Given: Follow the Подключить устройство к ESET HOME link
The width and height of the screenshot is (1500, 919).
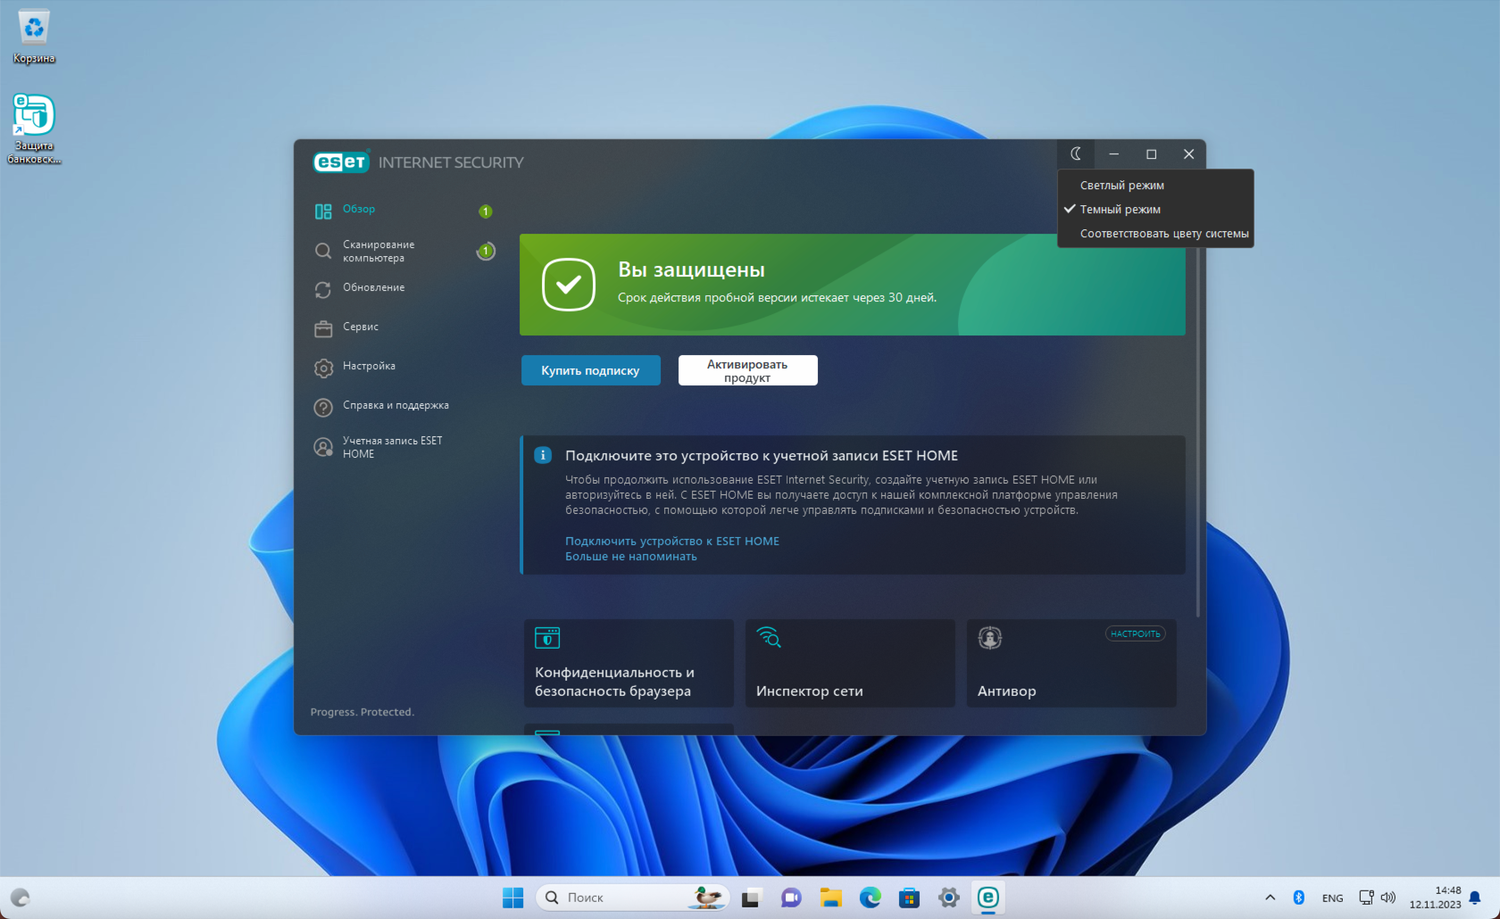Looking at the screenshot, I should [x=672, y=541].
